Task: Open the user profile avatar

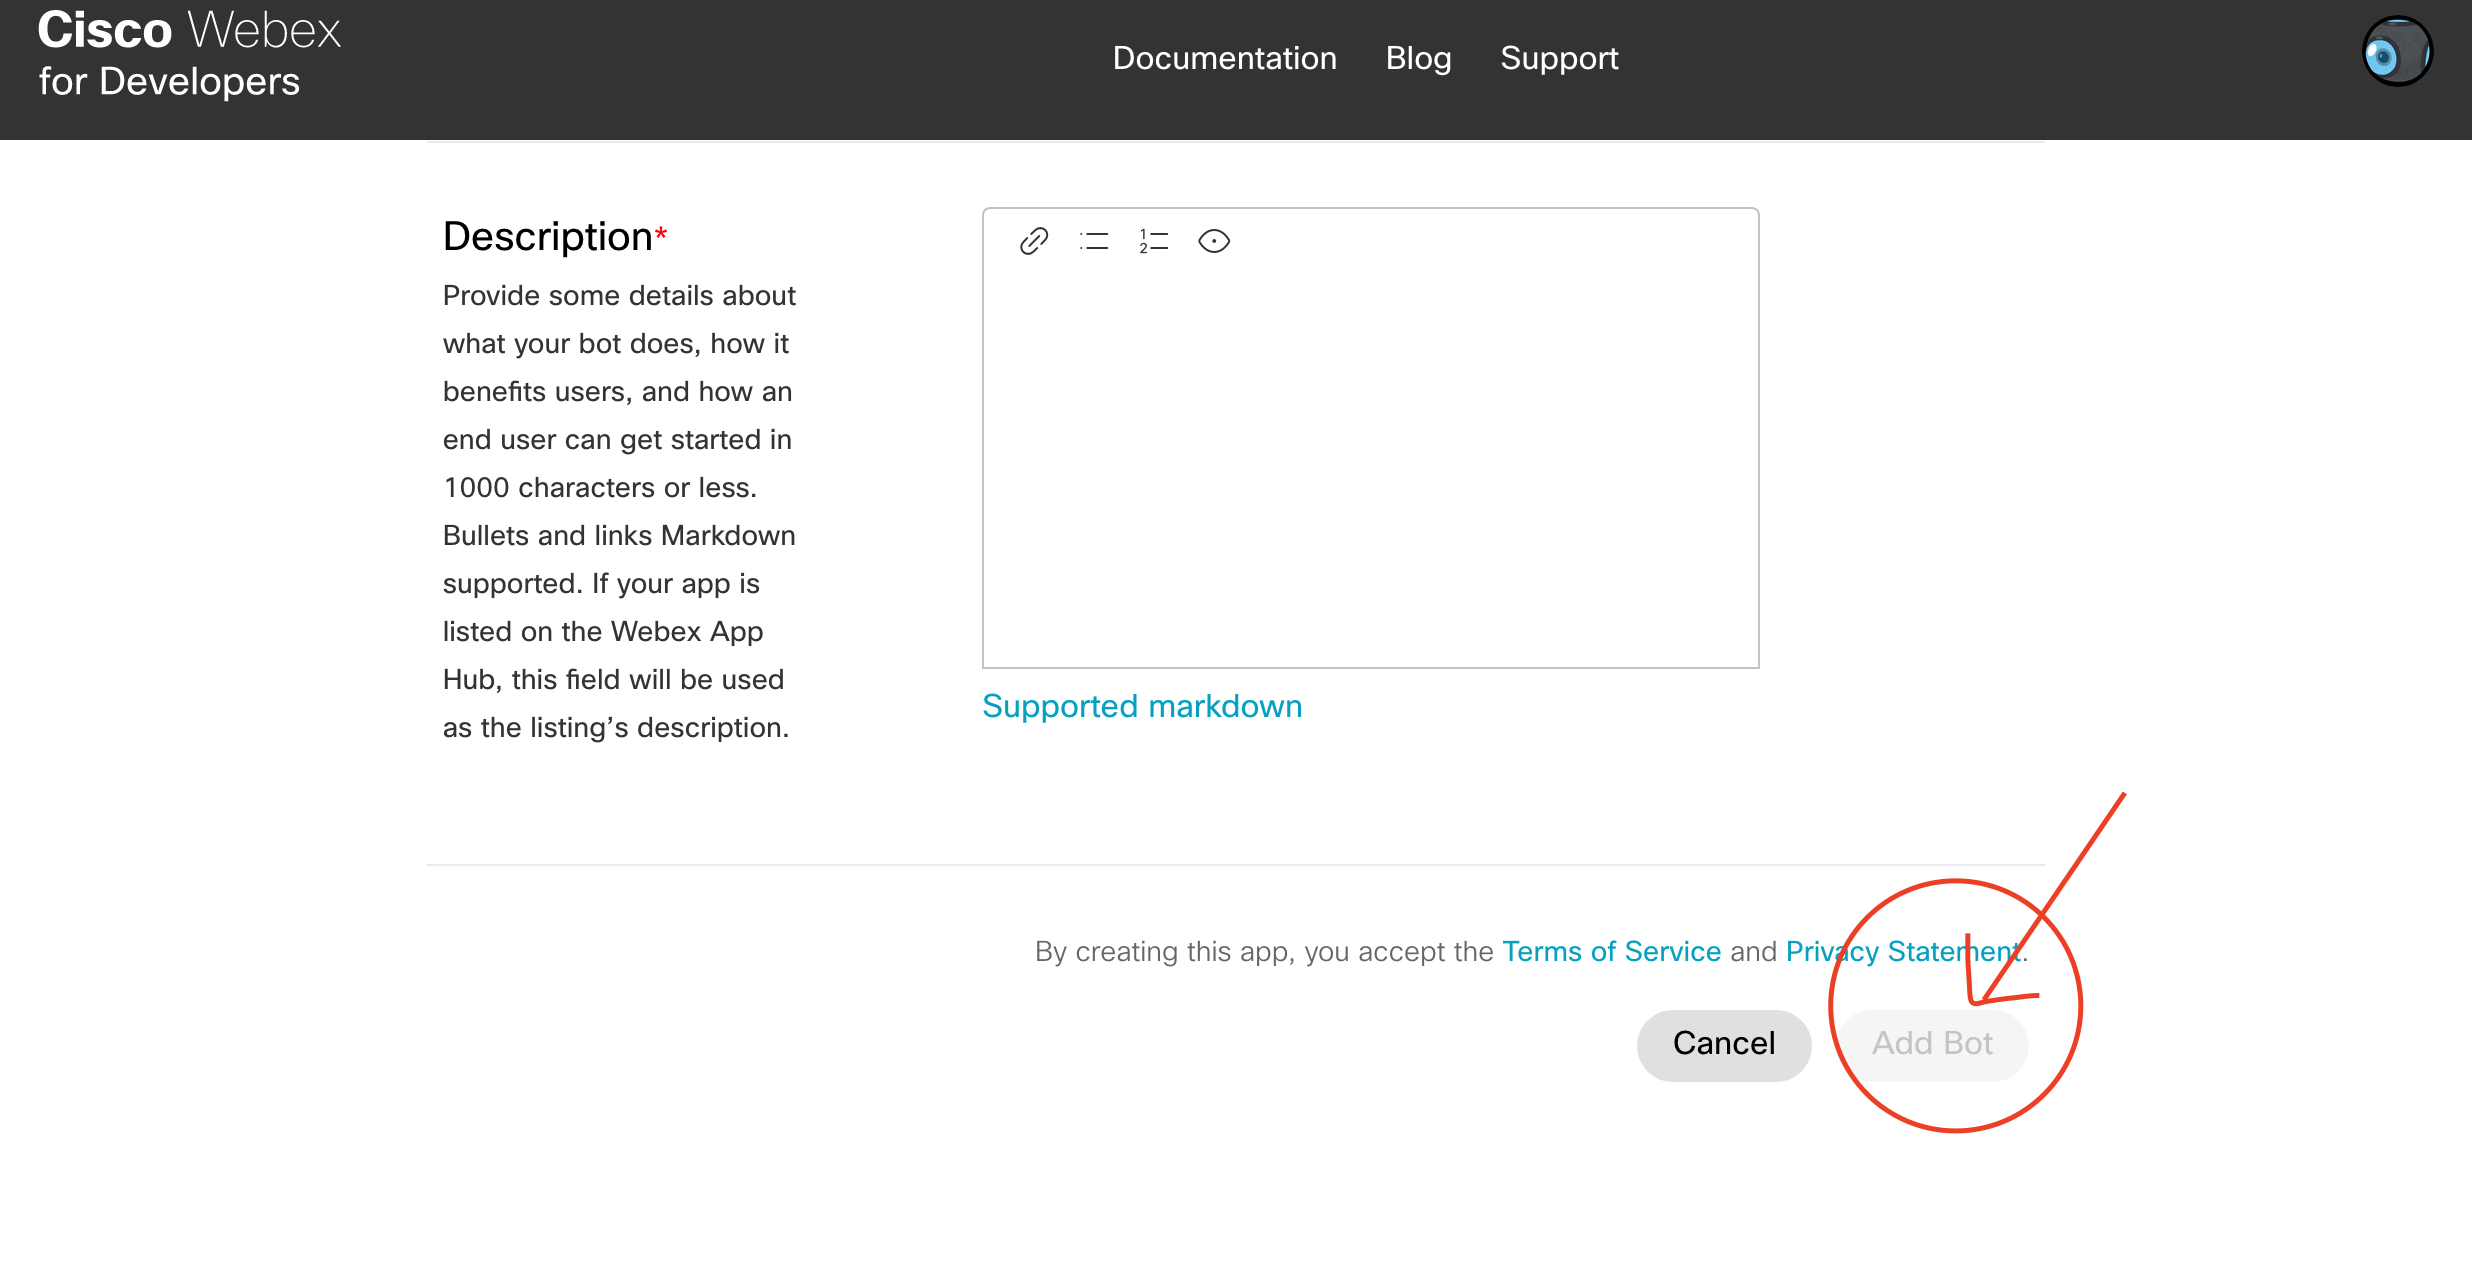Action: (2396, 52)
